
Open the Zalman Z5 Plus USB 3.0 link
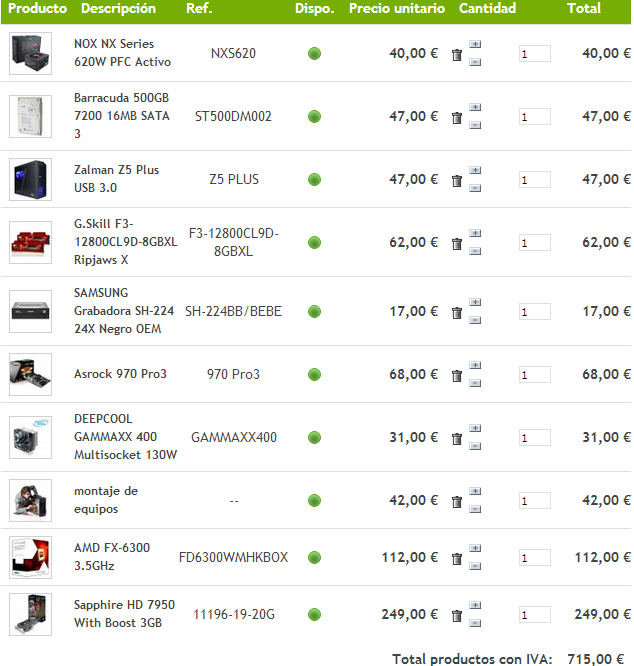point(116,179)
